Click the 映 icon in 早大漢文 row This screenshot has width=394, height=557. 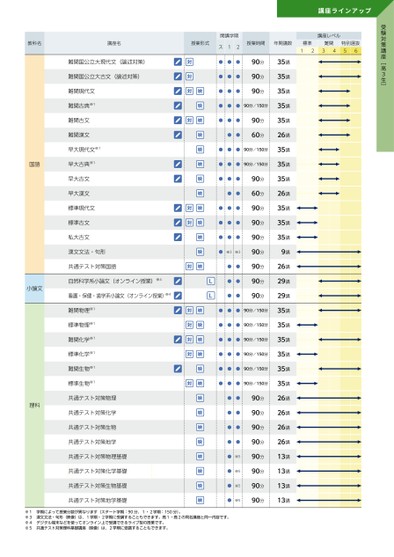tap(200, 193)
